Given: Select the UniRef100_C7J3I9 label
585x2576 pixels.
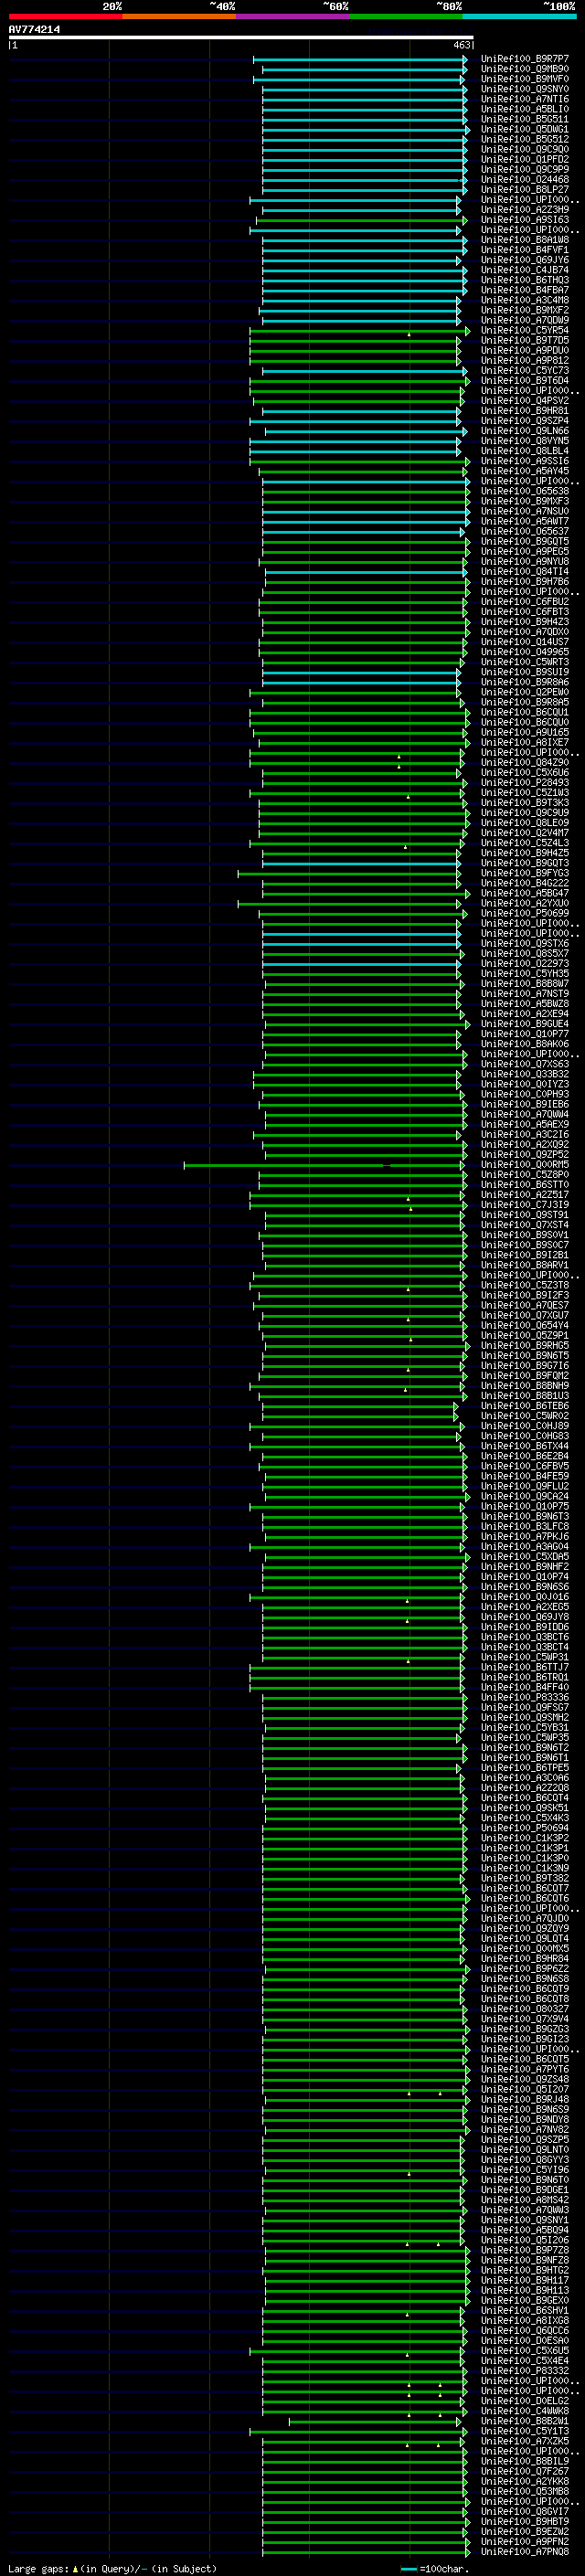Looking at the screenshot, I should 525,1205.
